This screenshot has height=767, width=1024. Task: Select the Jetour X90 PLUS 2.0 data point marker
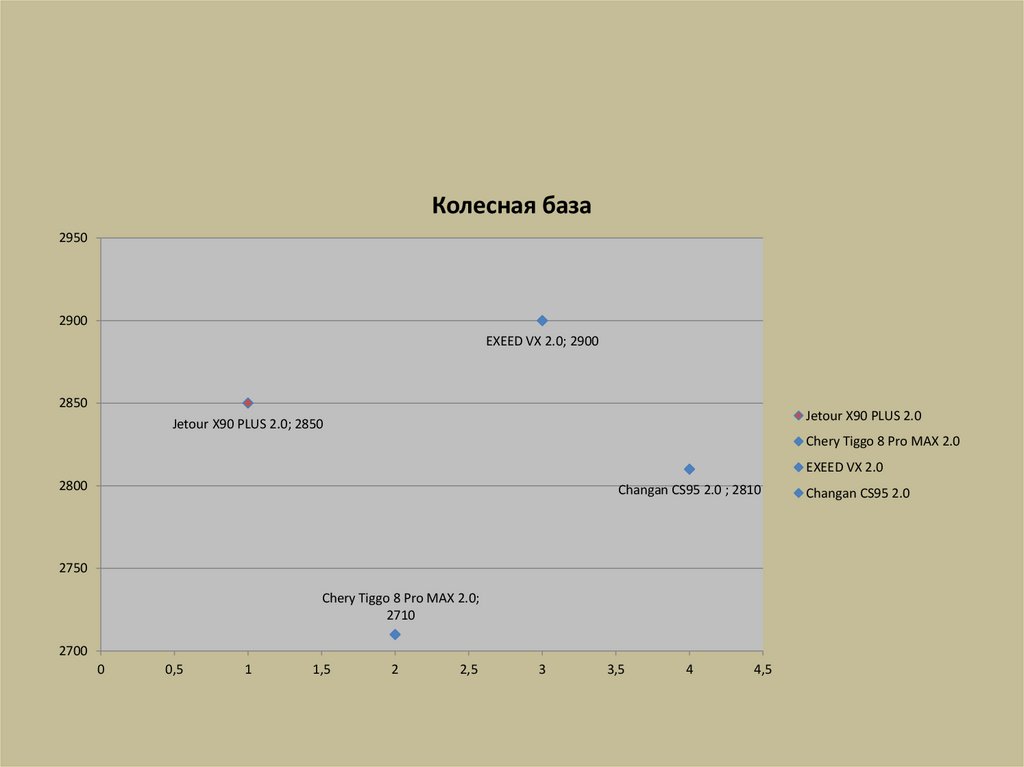pyautogui.click(x=248, y=403)
